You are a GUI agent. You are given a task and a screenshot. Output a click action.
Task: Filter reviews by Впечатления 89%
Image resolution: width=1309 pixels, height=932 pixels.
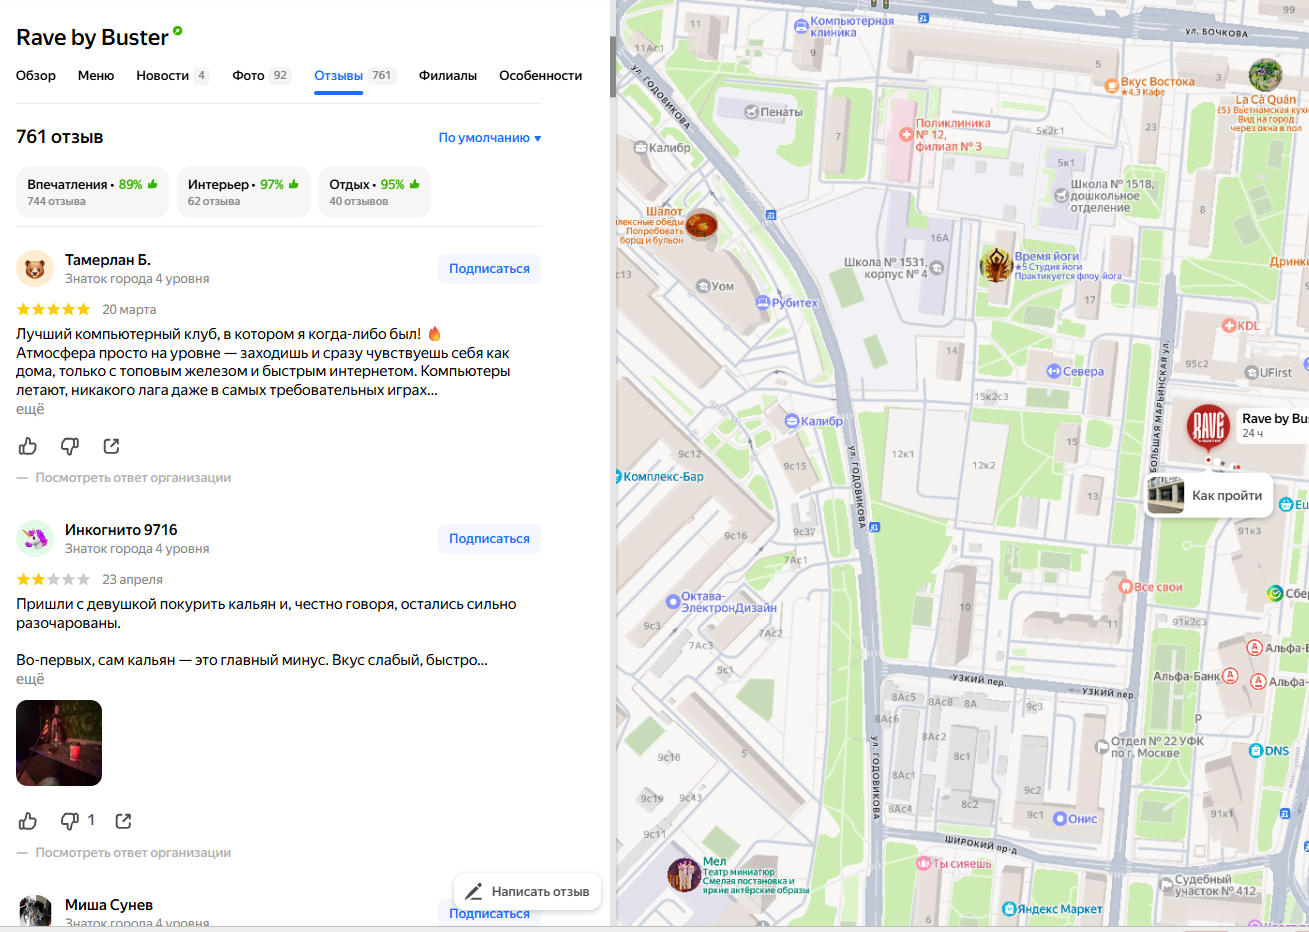click(92, 192)
